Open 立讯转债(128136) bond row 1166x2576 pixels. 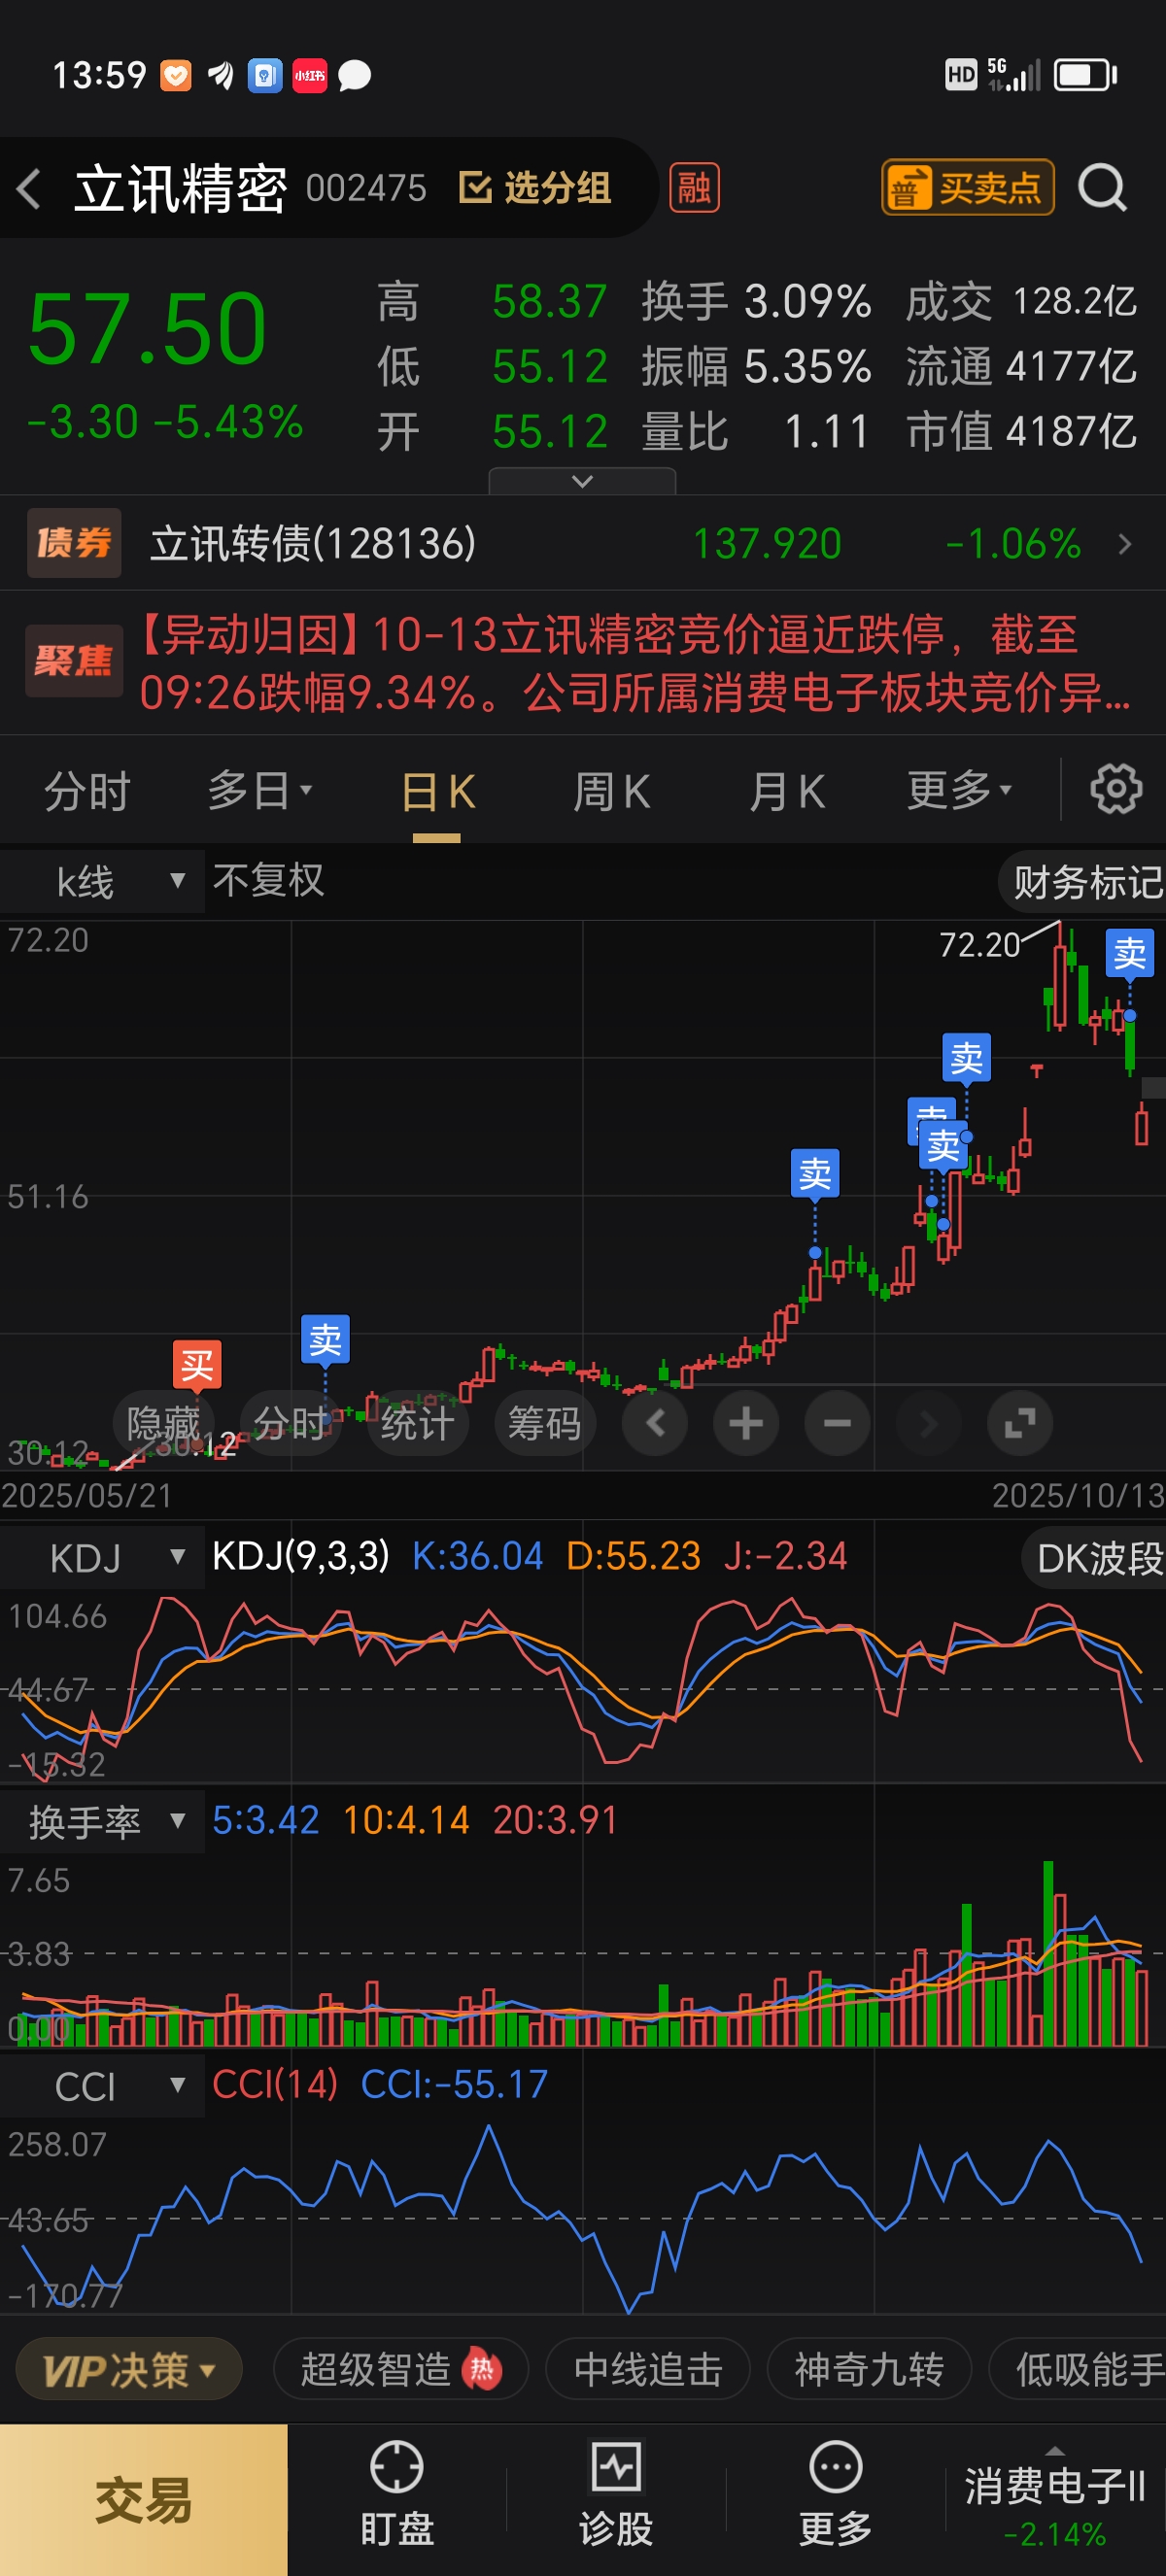(x=583, y=543)
